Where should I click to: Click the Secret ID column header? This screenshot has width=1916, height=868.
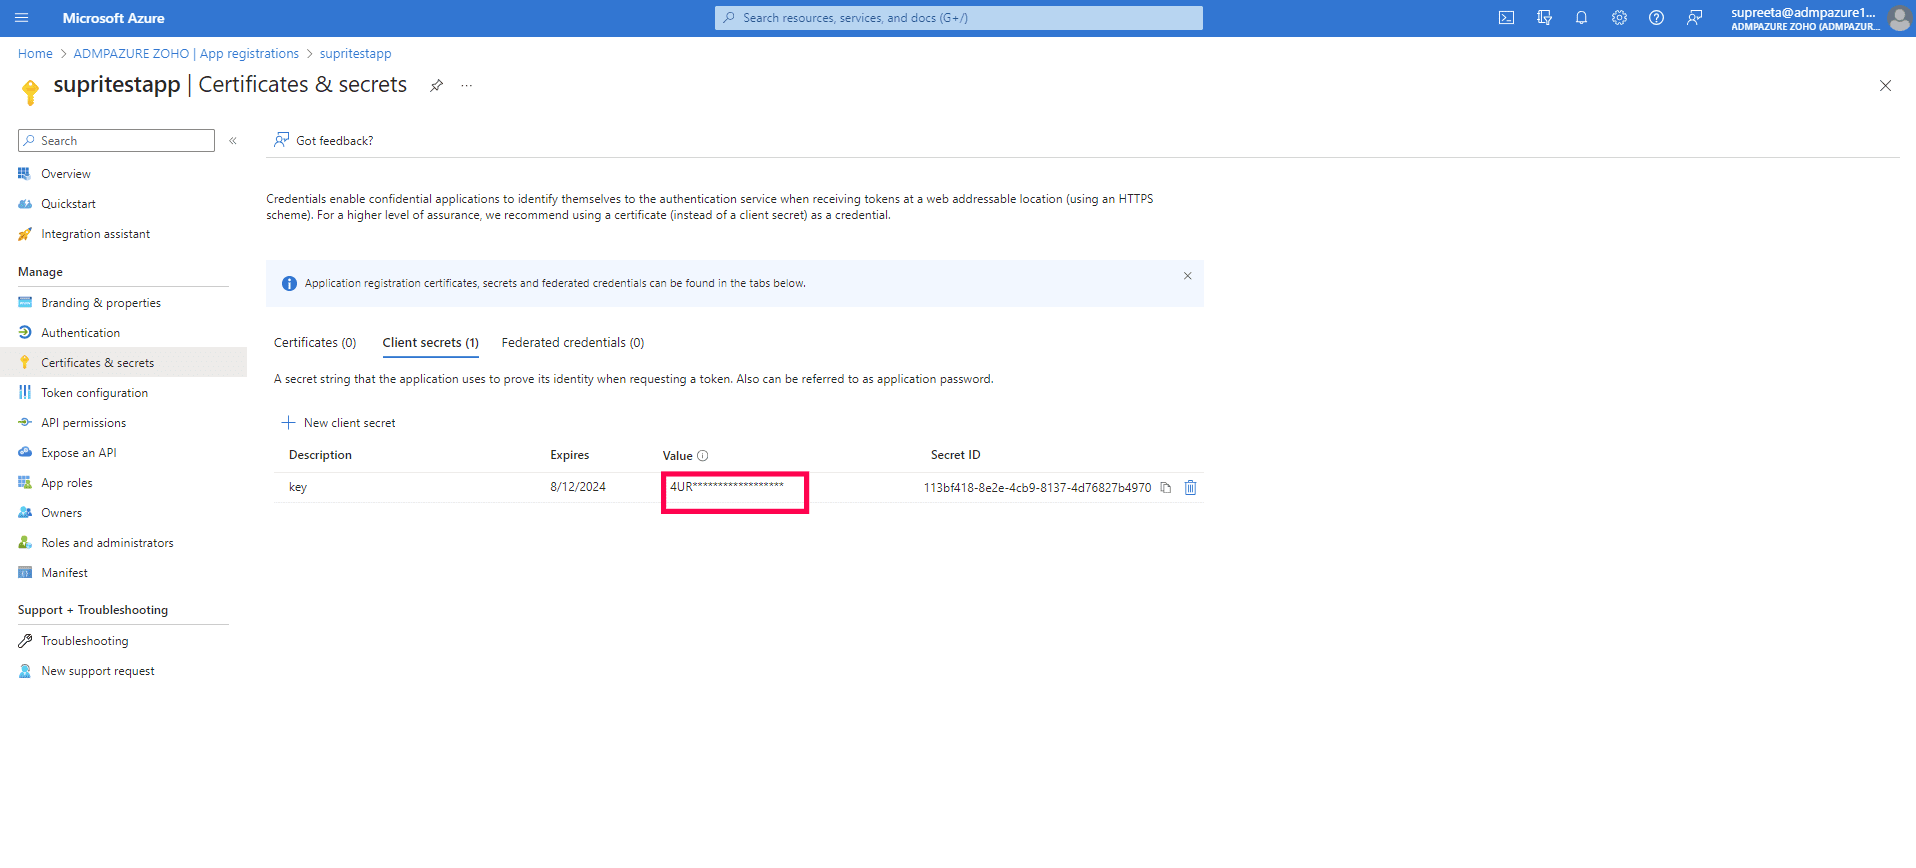point(955,455)
